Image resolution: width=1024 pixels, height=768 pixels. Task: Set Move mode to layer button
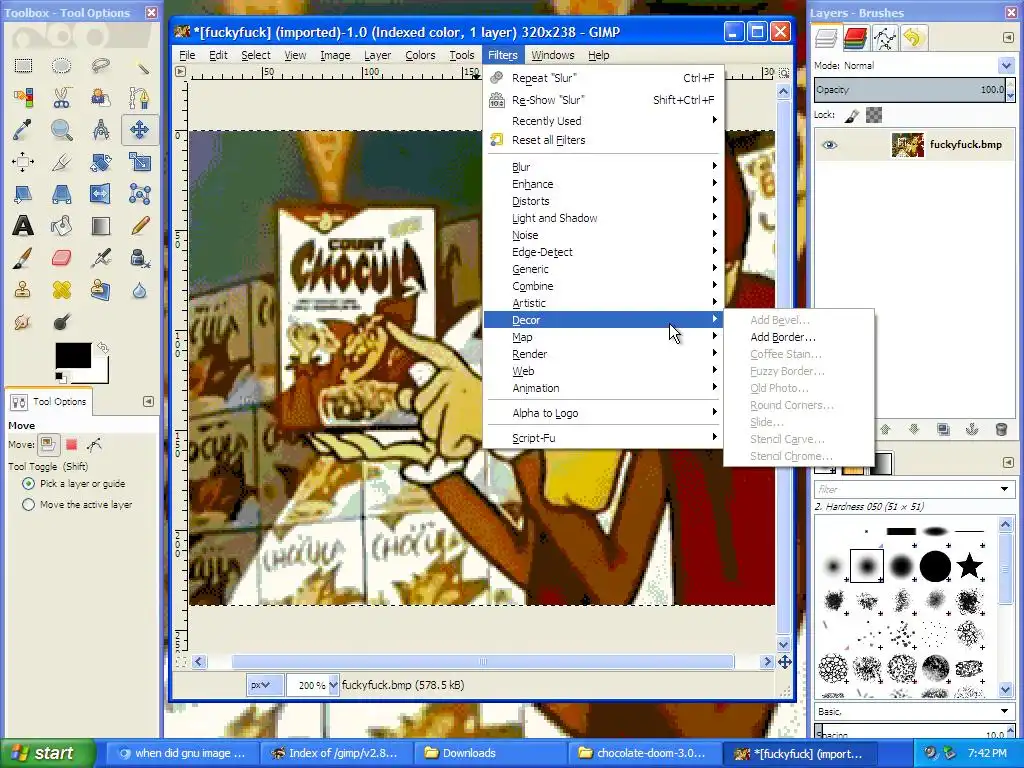(48, 445)
